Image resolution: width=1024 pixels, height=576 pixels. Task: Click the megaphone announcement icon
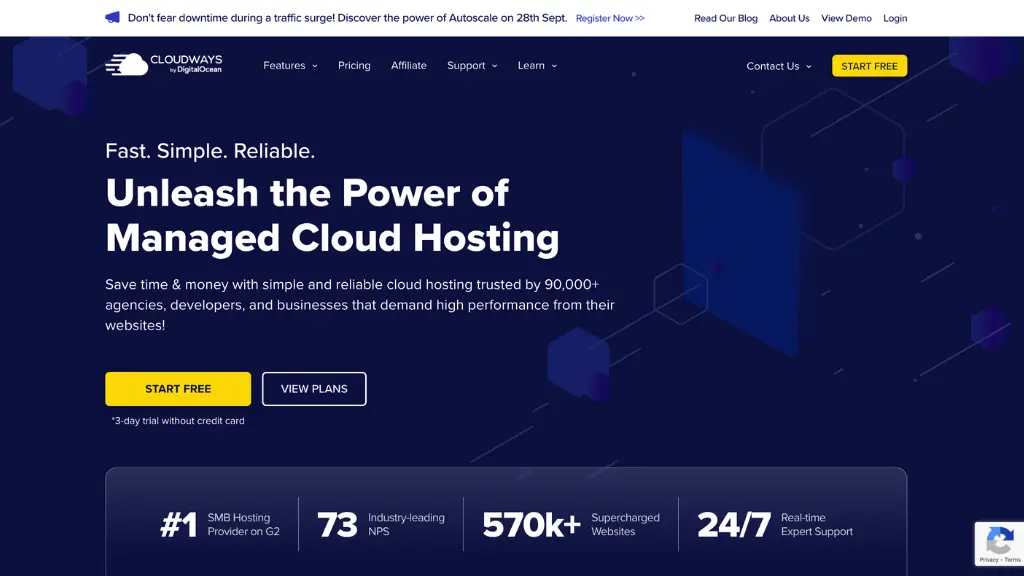(x=112, y=18)
